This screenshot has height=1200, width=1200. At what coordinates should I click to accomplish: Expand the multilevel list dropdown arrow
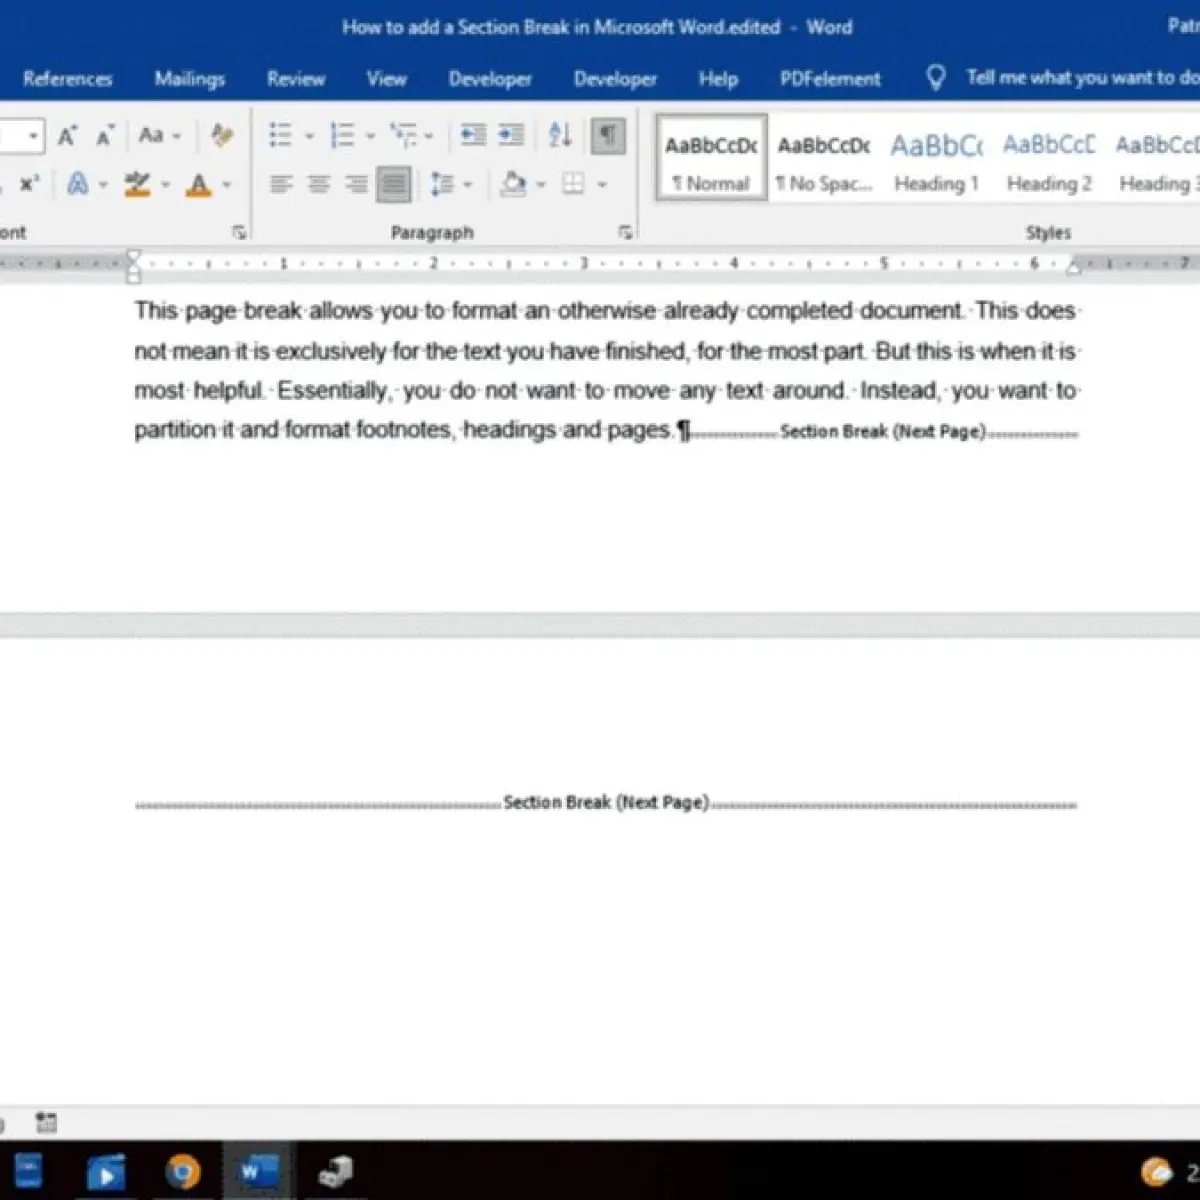pos(430,136)
